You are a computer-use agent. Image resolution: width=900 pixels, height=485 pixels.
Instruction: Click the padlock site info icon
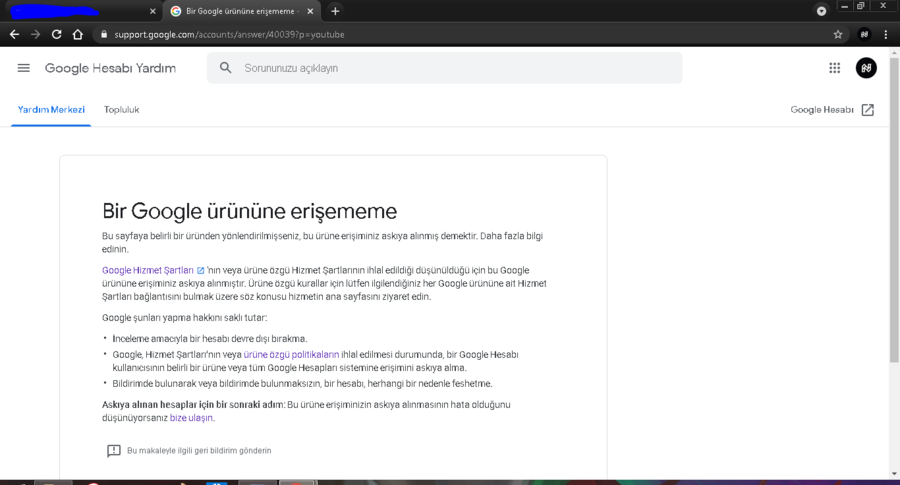pos(104,34)
